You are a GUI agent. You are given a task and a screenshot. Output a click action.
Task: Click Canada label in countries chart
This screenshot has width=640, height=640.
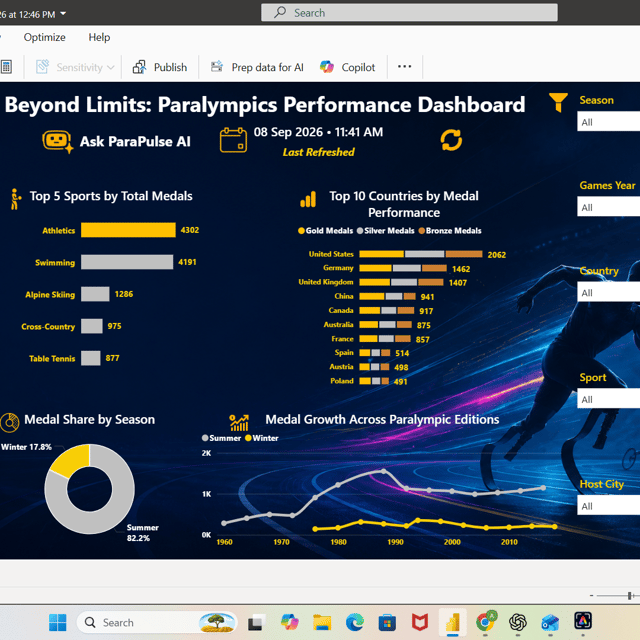[341, 310]
